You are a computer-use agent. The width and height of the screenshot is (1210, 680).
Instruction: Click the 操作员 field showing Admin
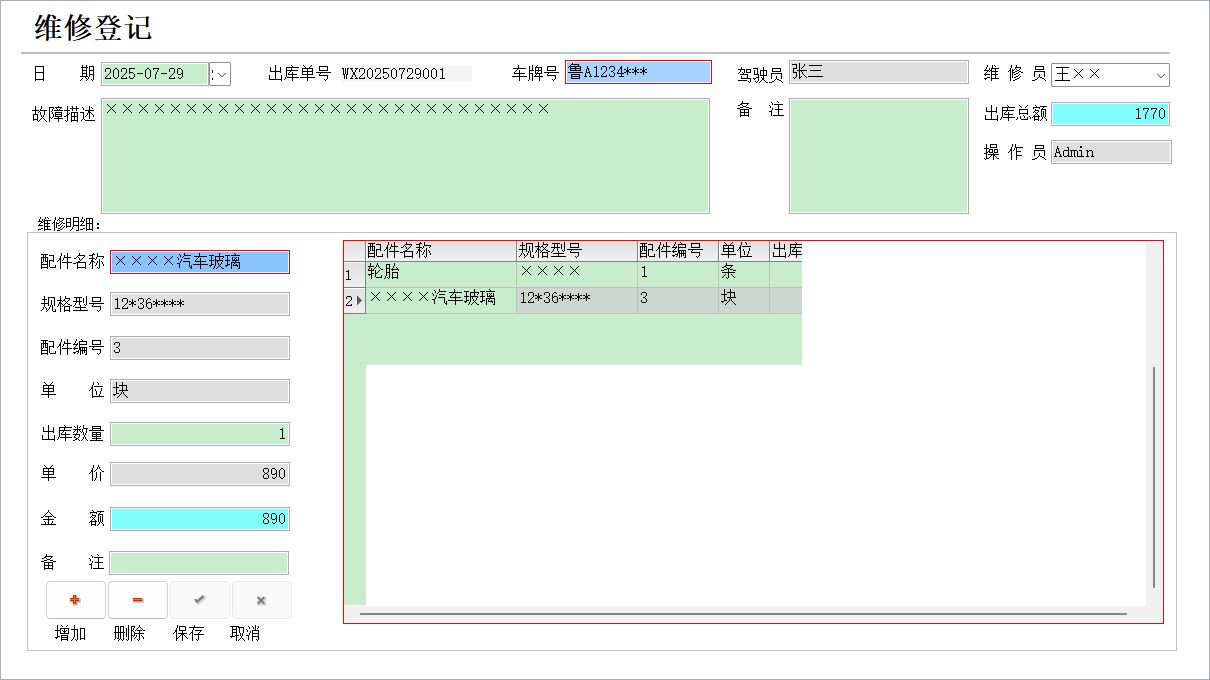coord(1110,152)
